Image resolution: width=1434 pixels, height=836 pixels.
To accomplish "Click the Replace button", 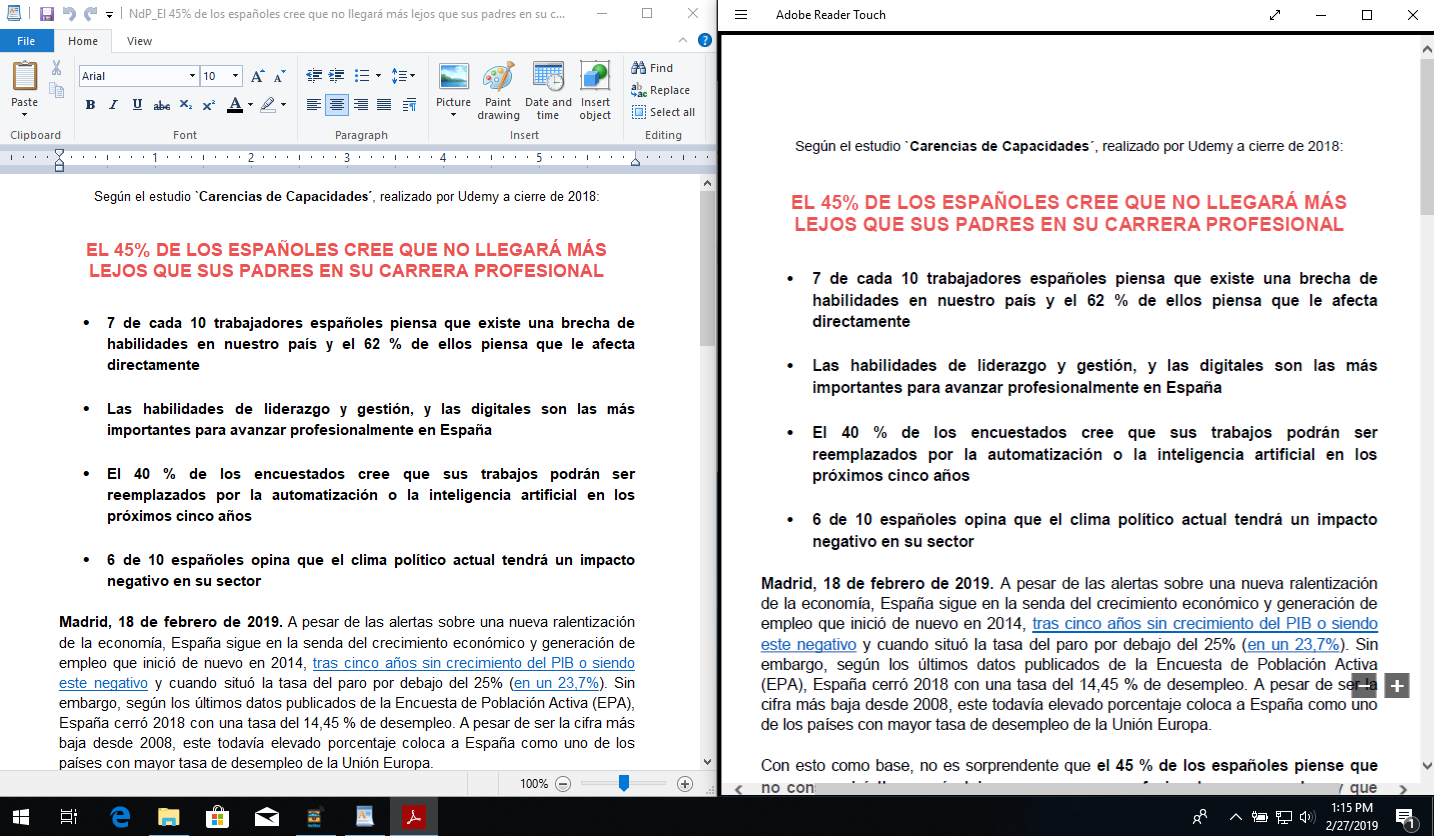I will pos(662,90).
